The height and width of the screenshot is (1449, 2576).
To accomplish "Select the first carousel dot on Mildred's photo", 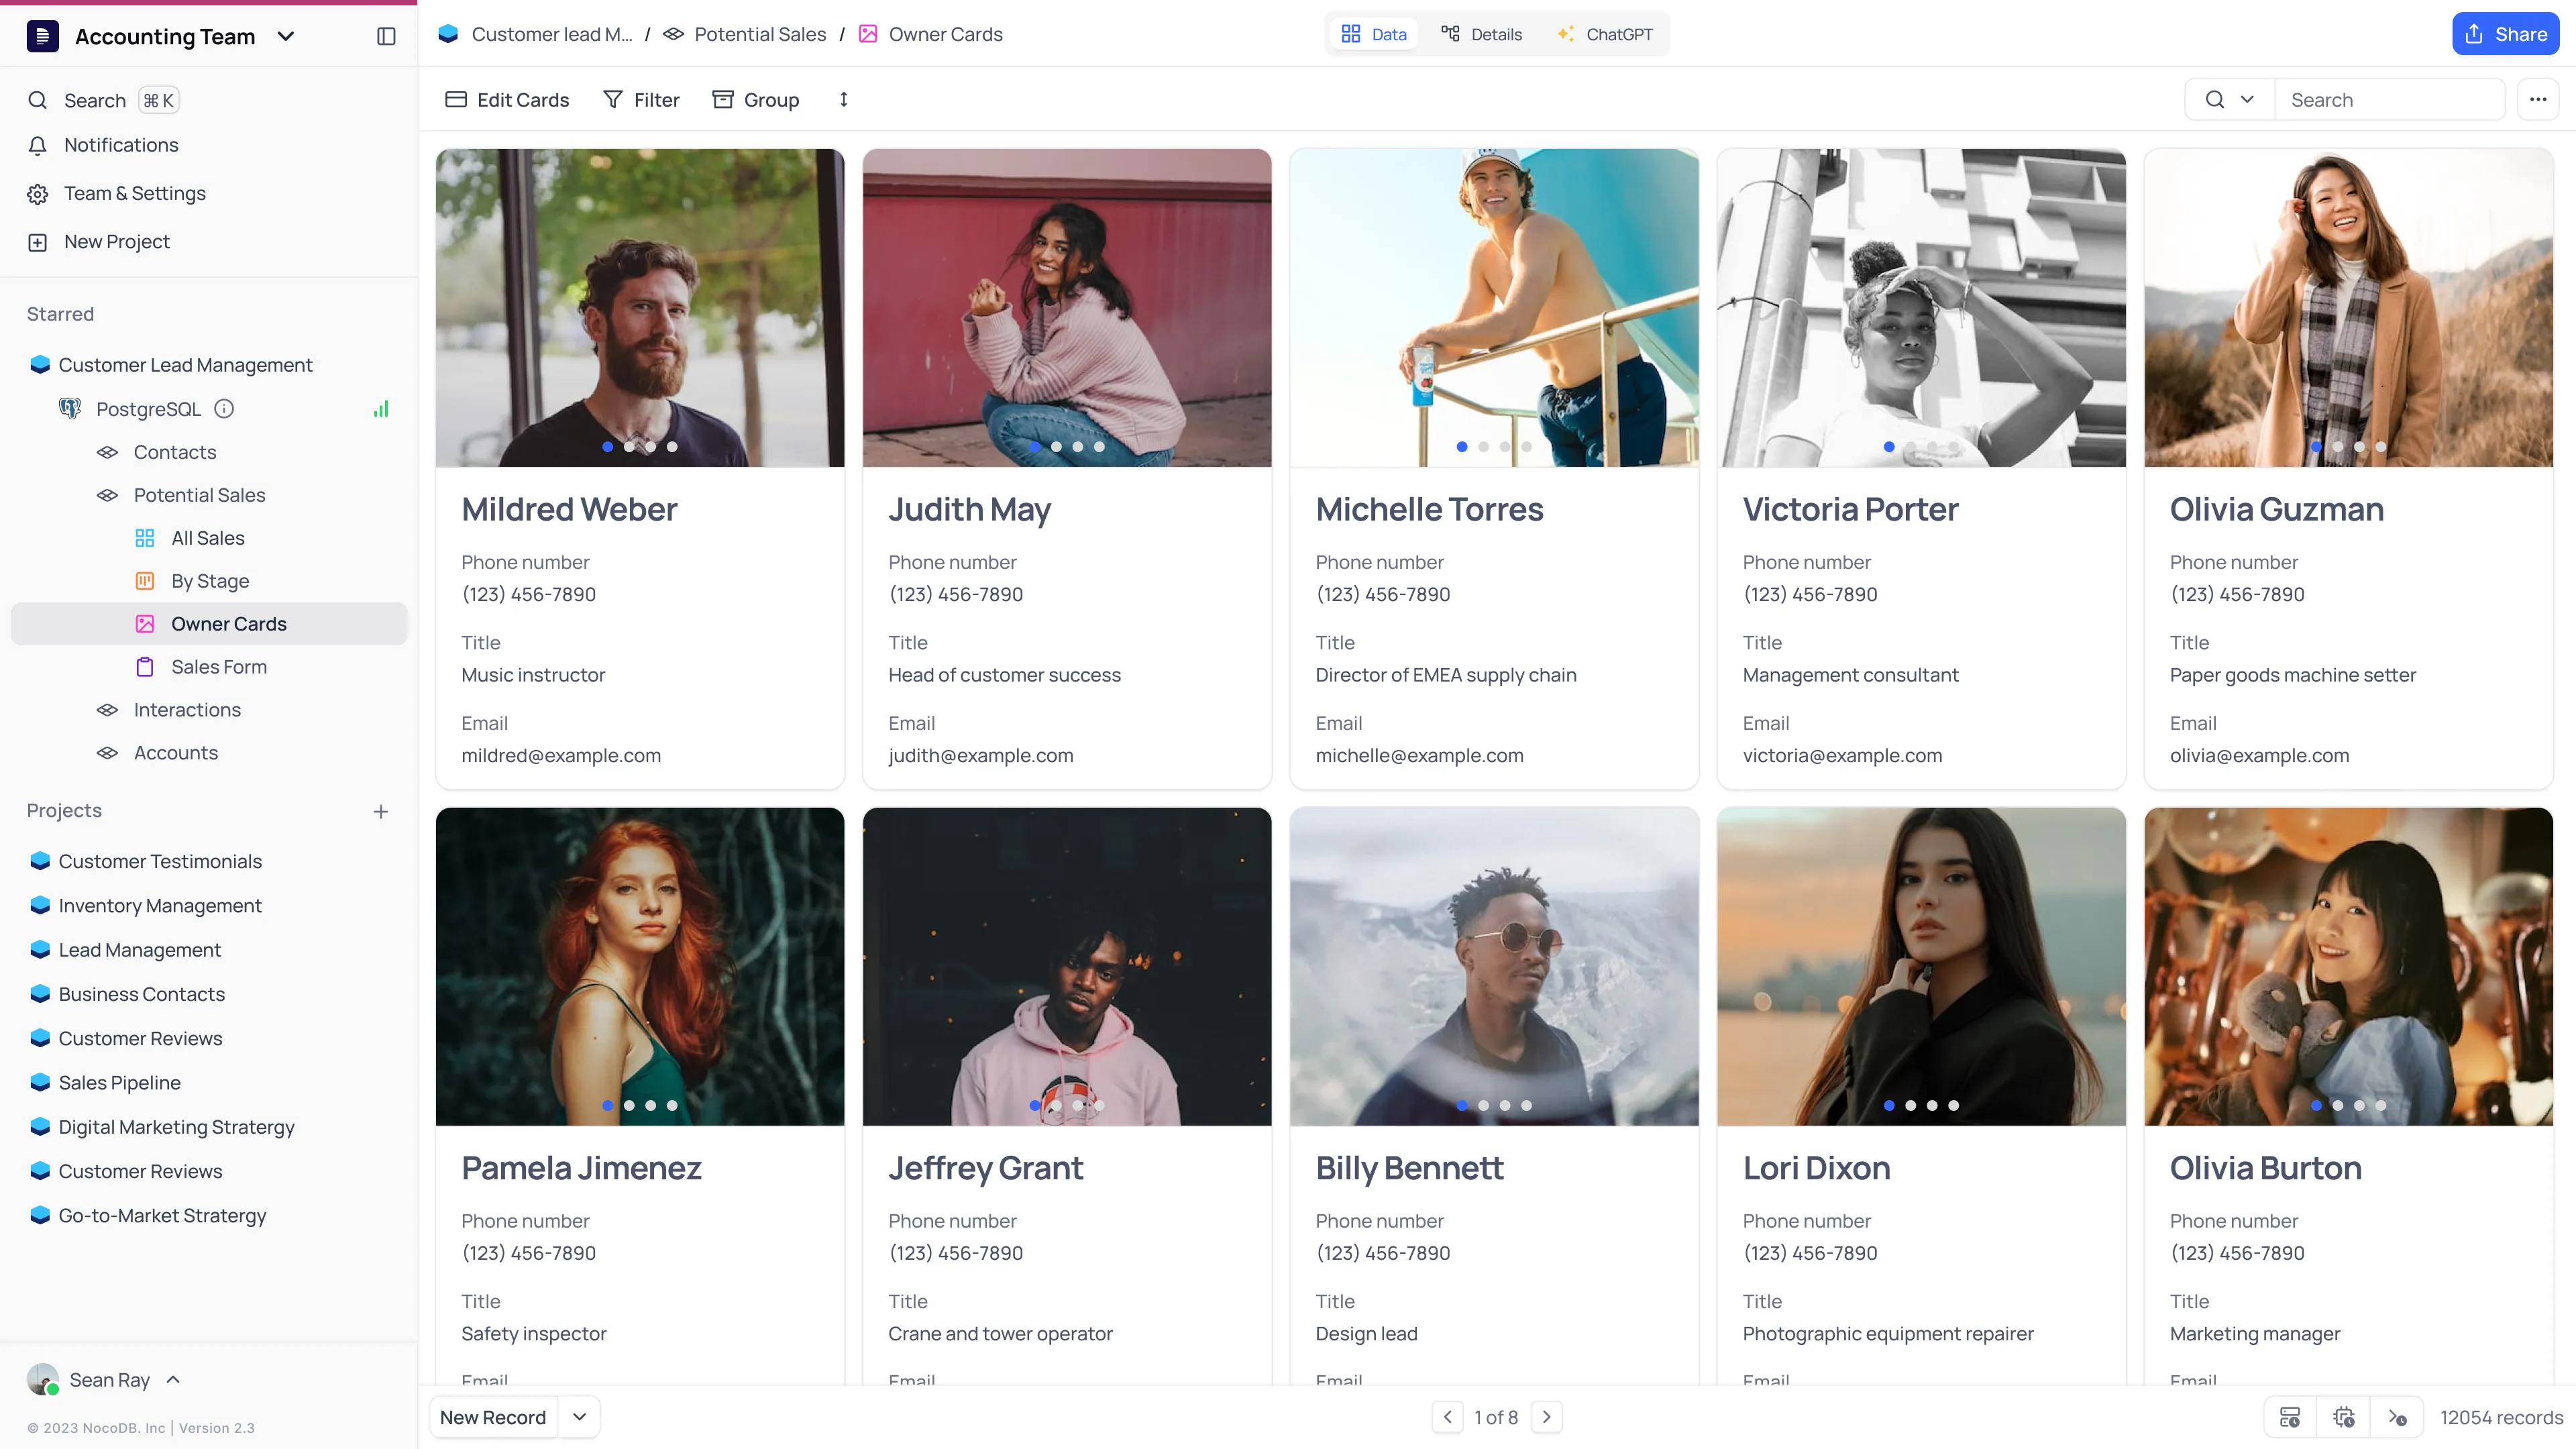I will [609, 447].
